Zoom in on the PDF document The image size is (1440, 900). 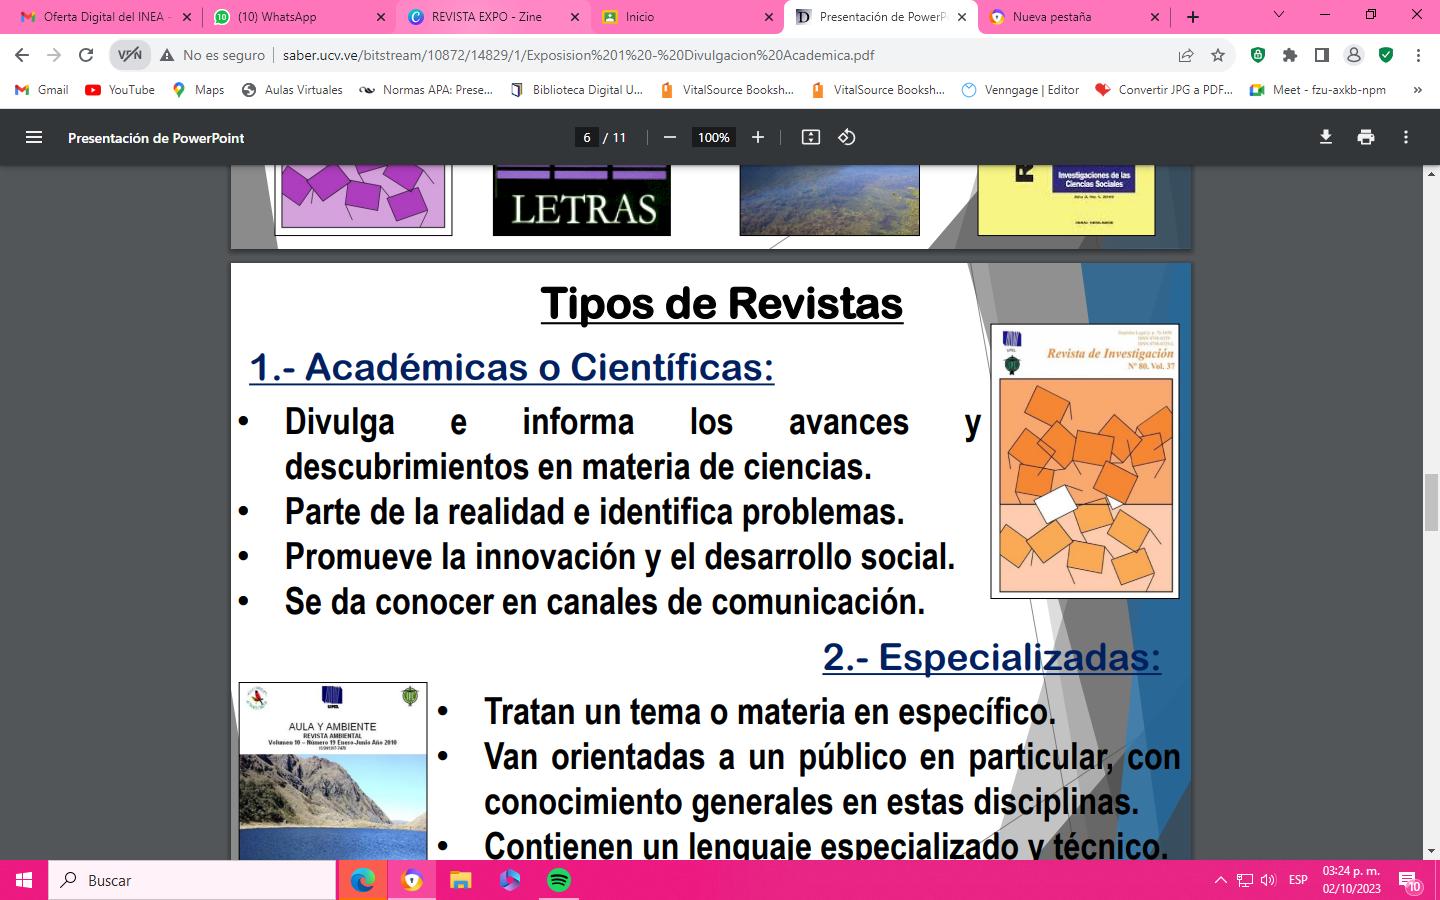[x=758, y=138]
